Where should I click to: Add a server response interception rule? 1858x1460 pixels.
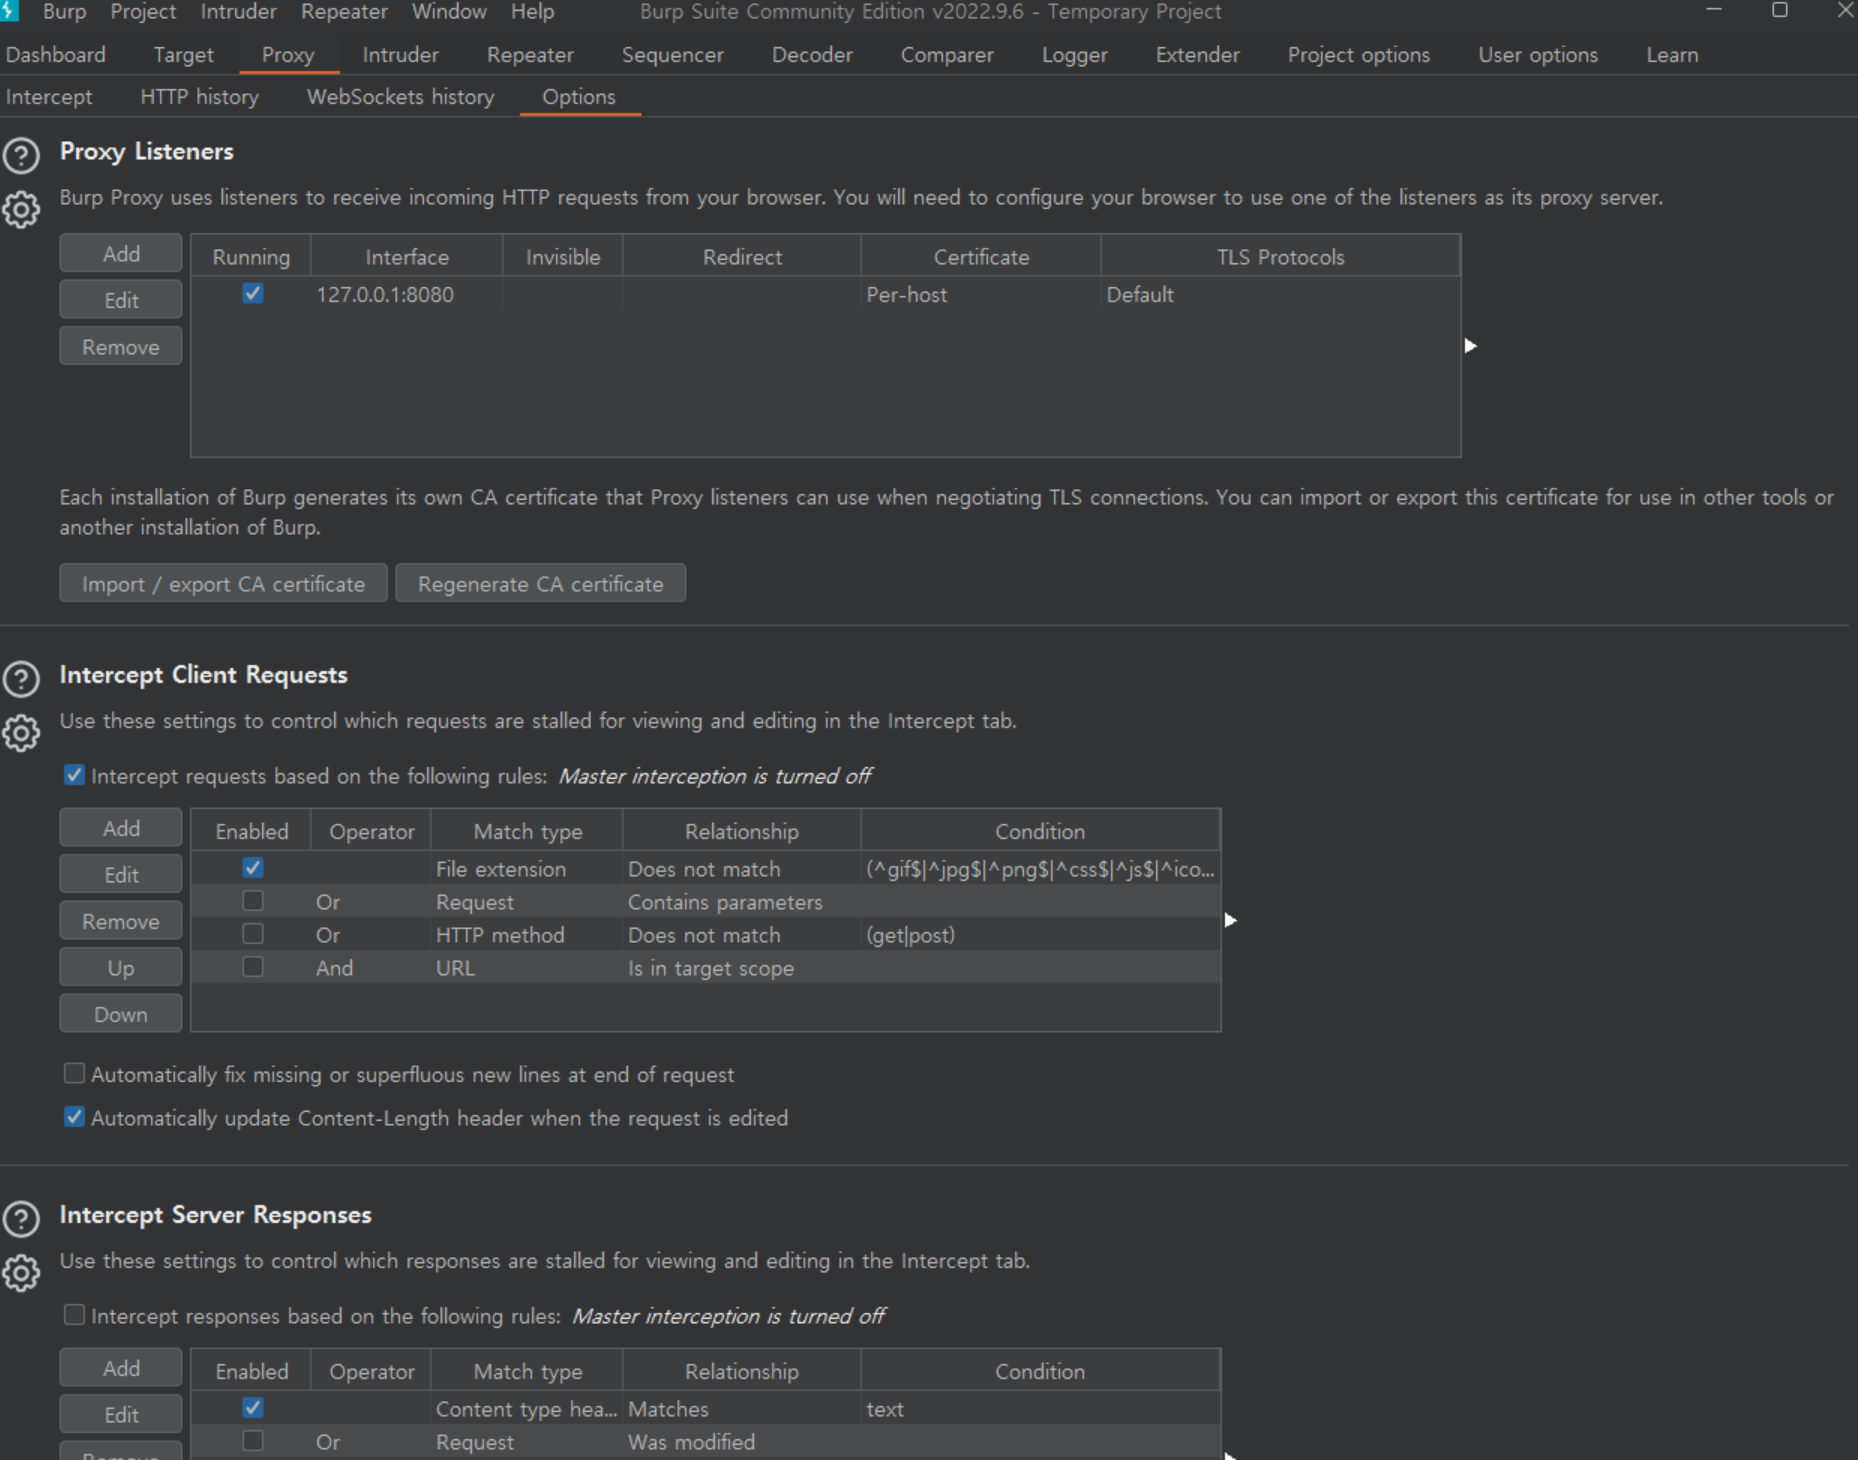coord(121,1367)
